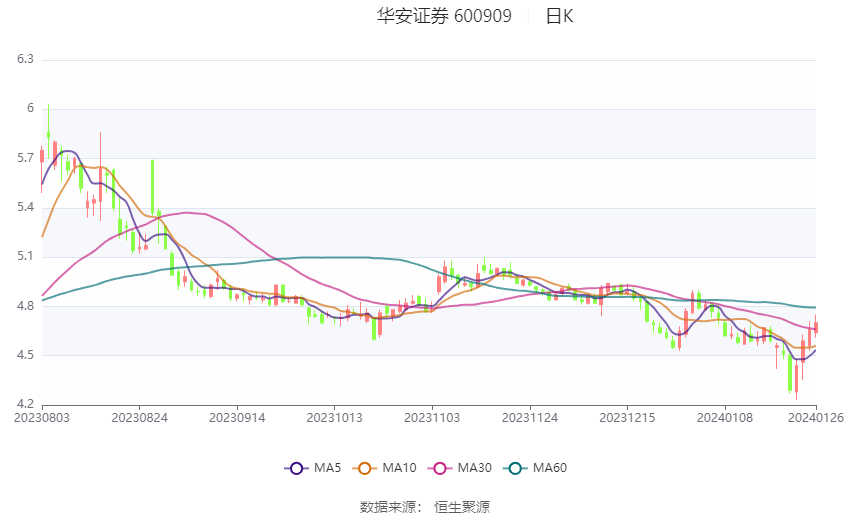Click the 4.2 y-axis price label
This screenshot has height=517, width=850.
tap(25, 404)
